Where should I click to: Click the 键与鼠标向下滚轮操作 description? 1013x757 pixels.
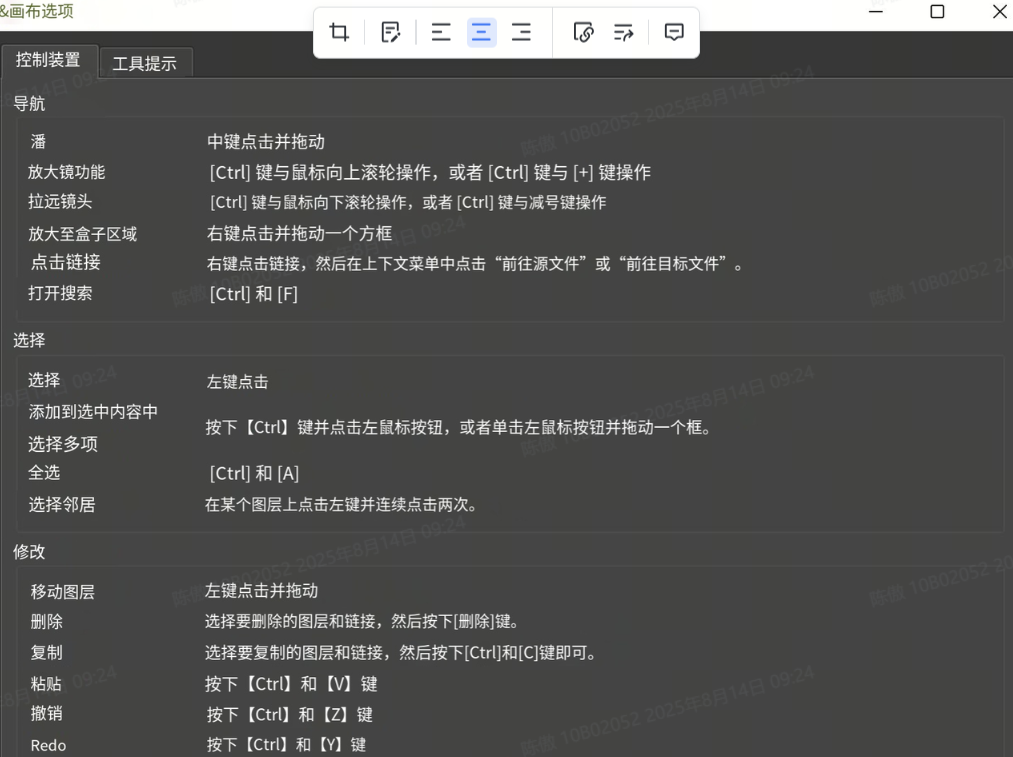click(x=408, y=202)
